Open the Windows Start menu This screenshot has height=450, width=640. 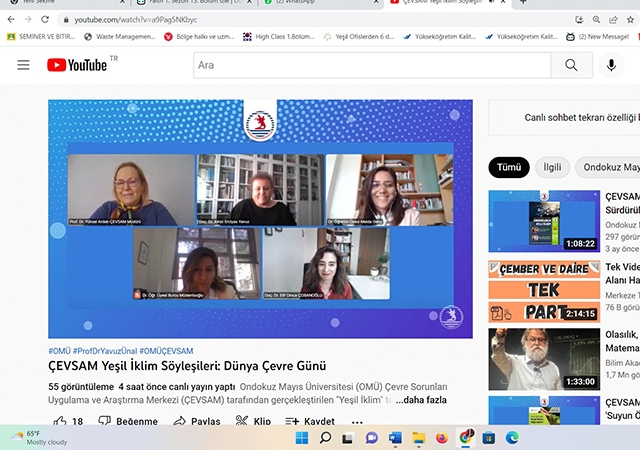302,438
